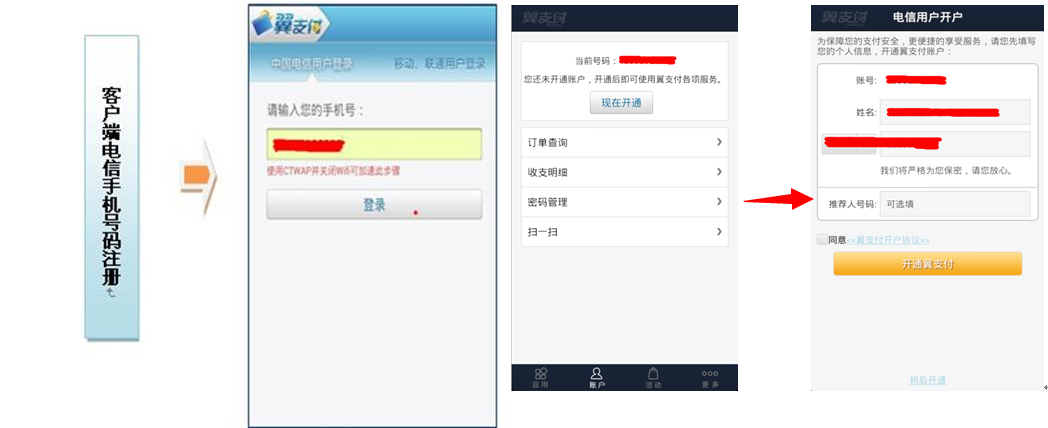The image size is (1048, 428).
Task: Expand chevron beside 订单查询
Action: coord(719,142)
